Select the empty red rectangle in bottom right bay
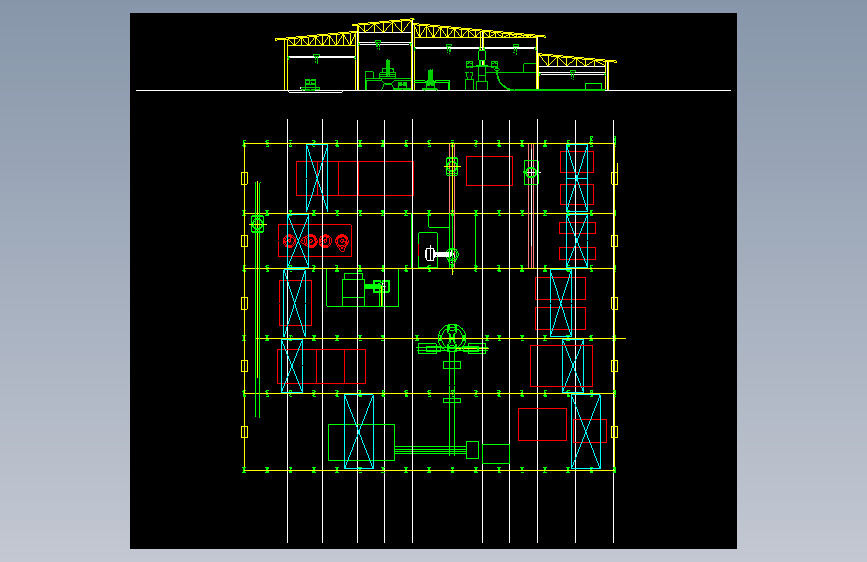This screenshot has width=867, height=562. pos(542,424)
